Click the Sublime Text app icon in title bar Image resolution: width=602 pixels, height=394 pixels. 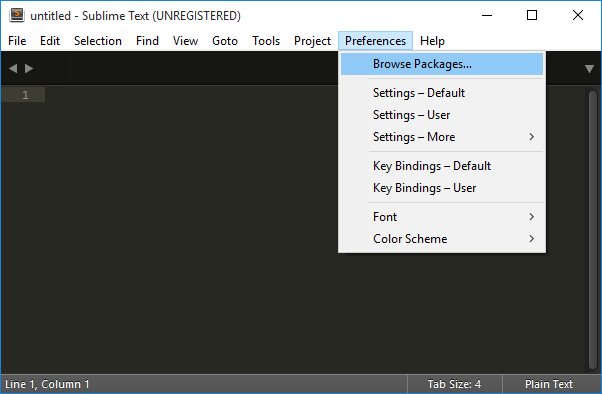(17, 15)
